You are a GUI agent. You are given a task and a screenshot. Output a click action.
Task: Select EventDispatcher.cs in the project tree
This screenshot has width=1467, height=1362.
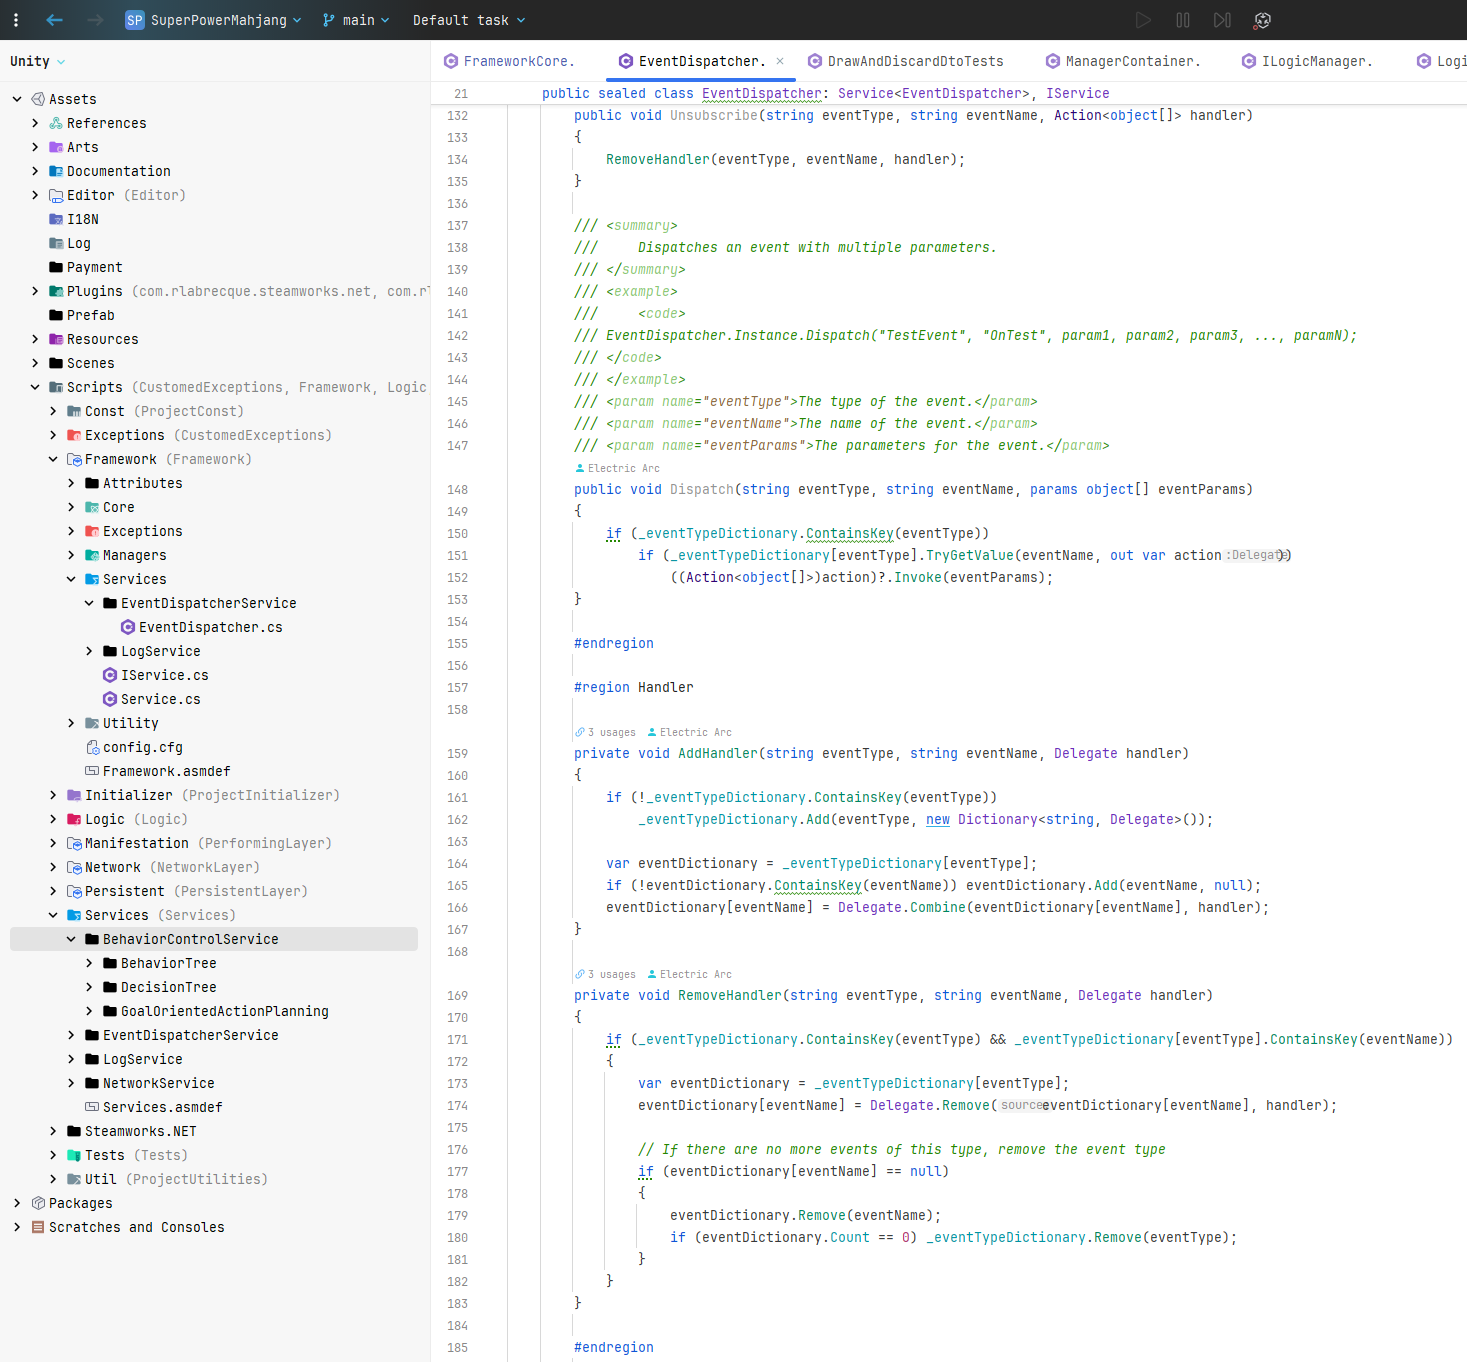click(x=210, y=627)
